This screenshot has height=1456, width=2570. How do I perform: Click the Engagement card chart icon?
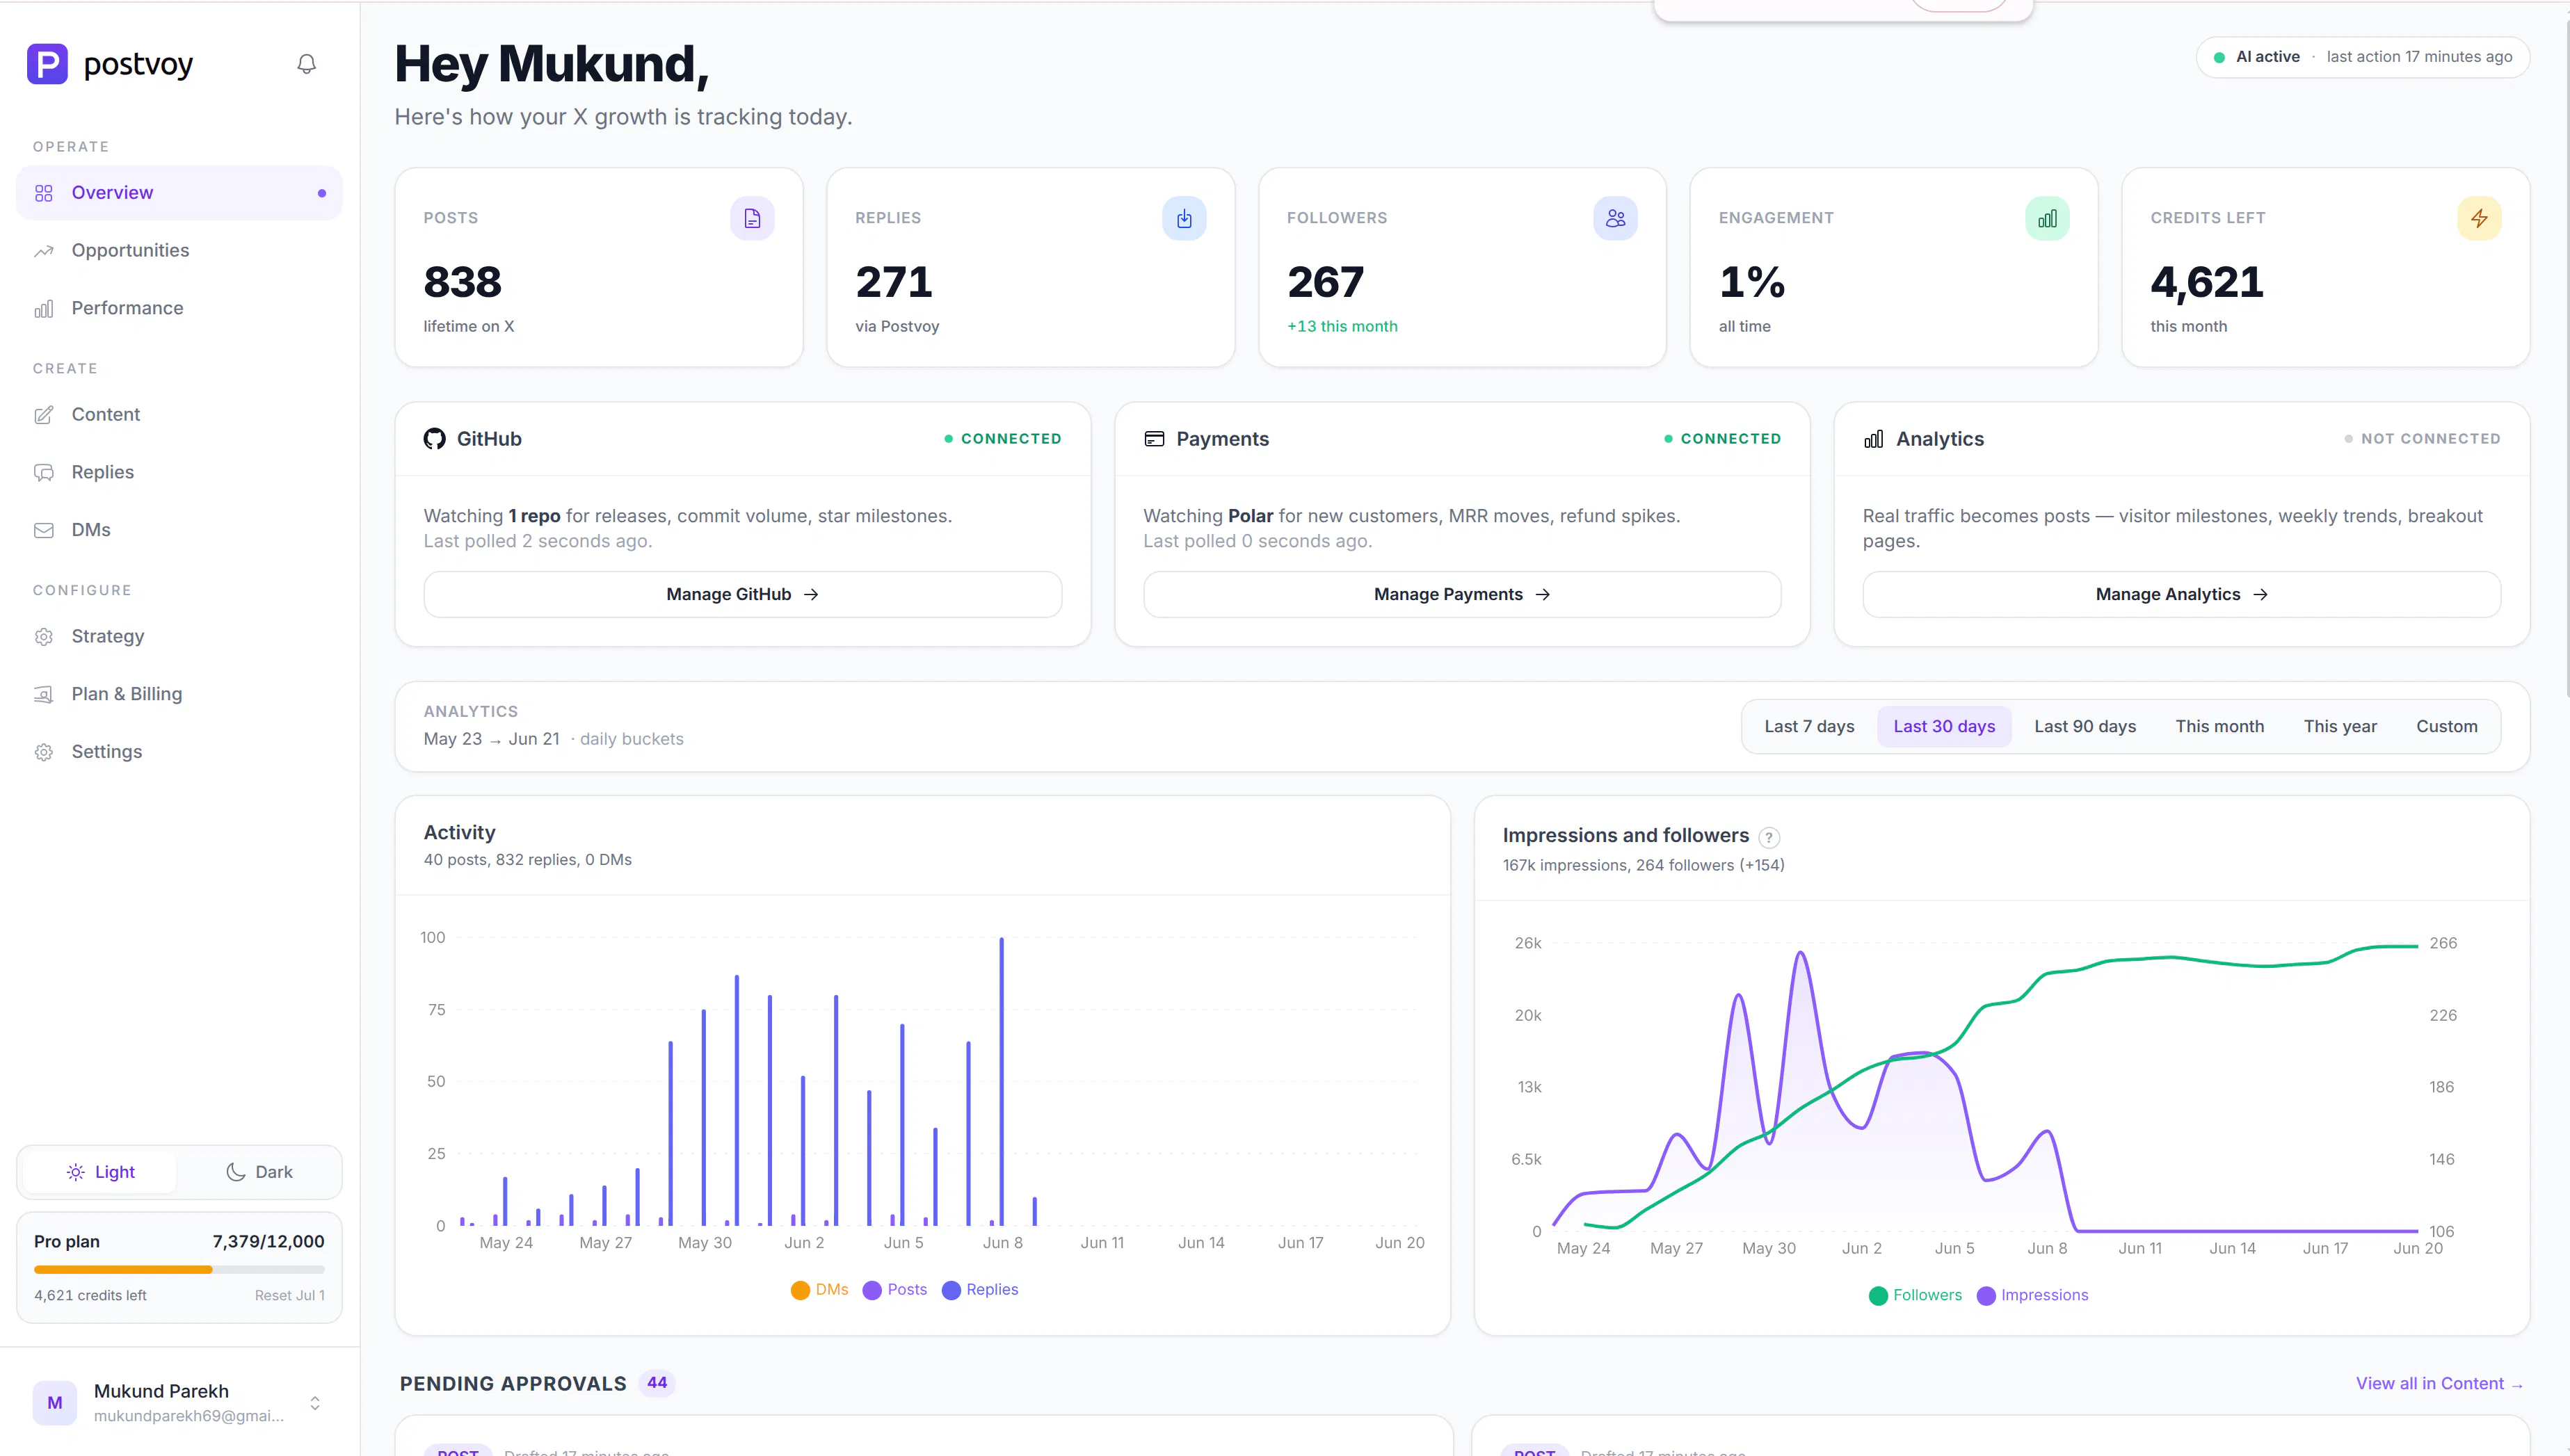2047,218
